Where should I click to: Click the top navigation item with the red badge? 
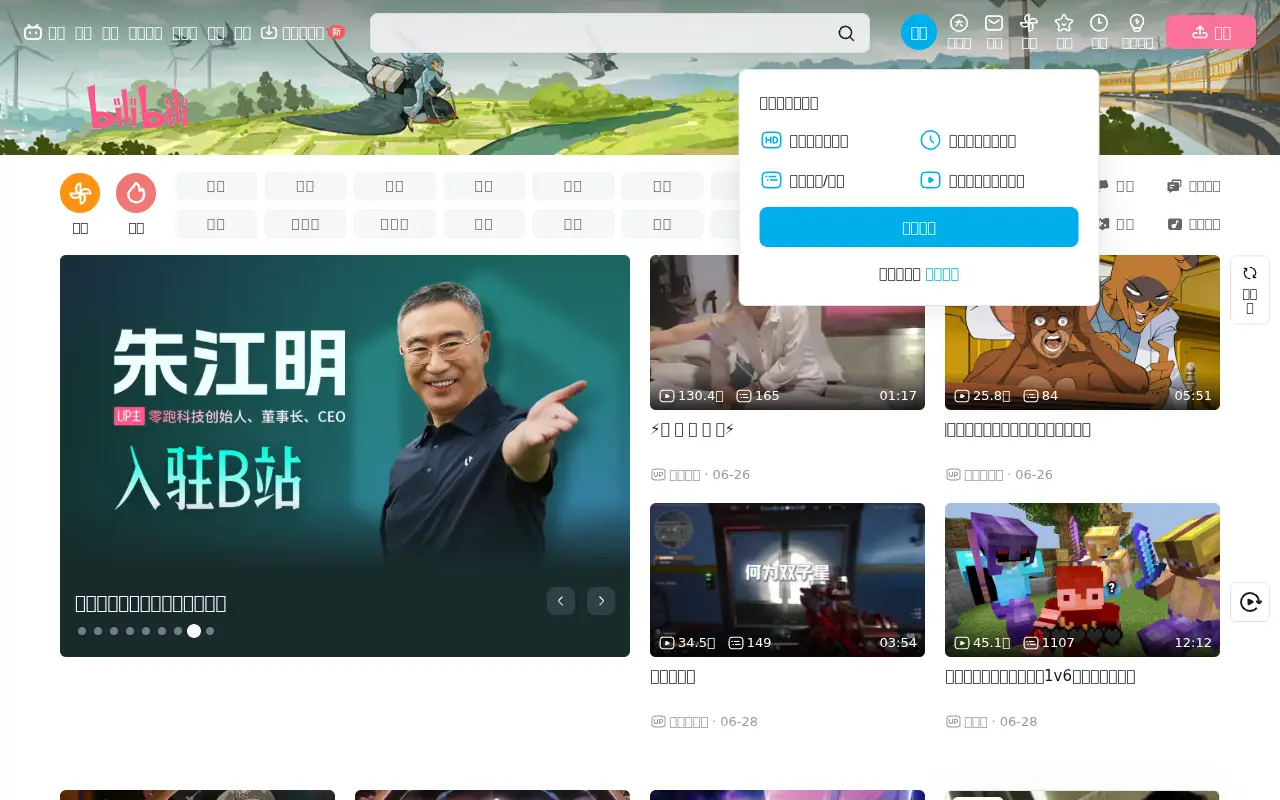tap(302, 32)
